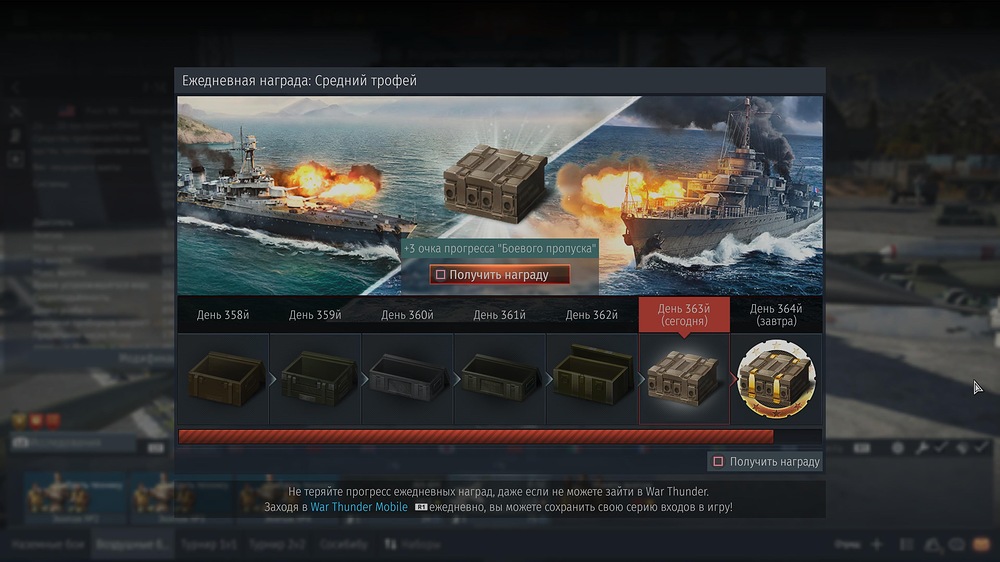The image size is (1000, 562).
Task: Select the Day 361 dark crate
Action: pyautogui.click(x=501, y=379)
